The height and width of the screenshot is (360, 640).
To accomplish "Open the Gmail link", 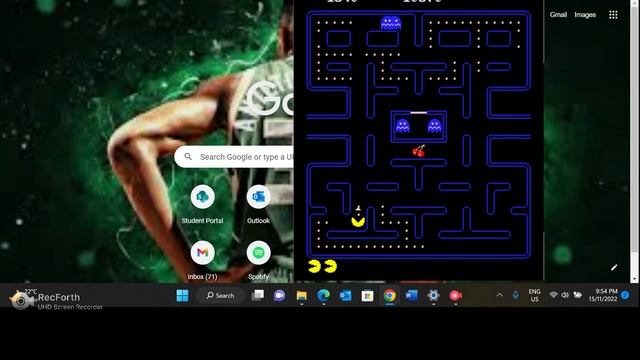I will pos(558,15).
